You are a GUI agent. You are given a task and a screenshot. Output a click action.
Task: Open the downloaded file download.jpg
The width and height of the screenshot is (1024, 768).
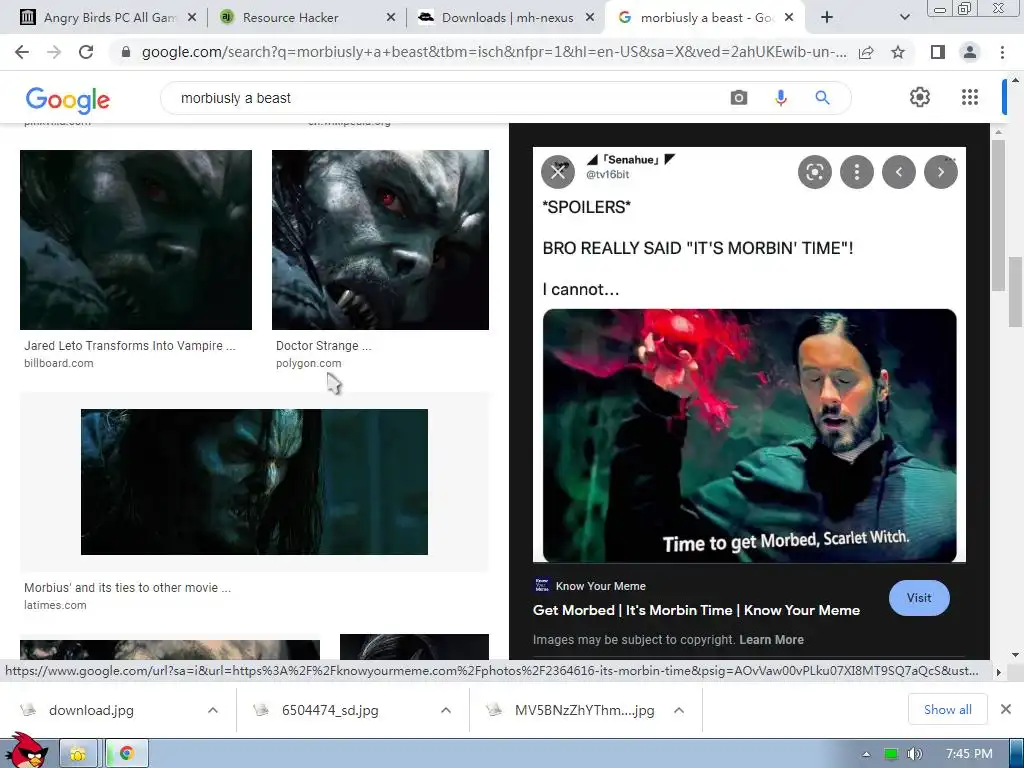(x=91, y=710)
